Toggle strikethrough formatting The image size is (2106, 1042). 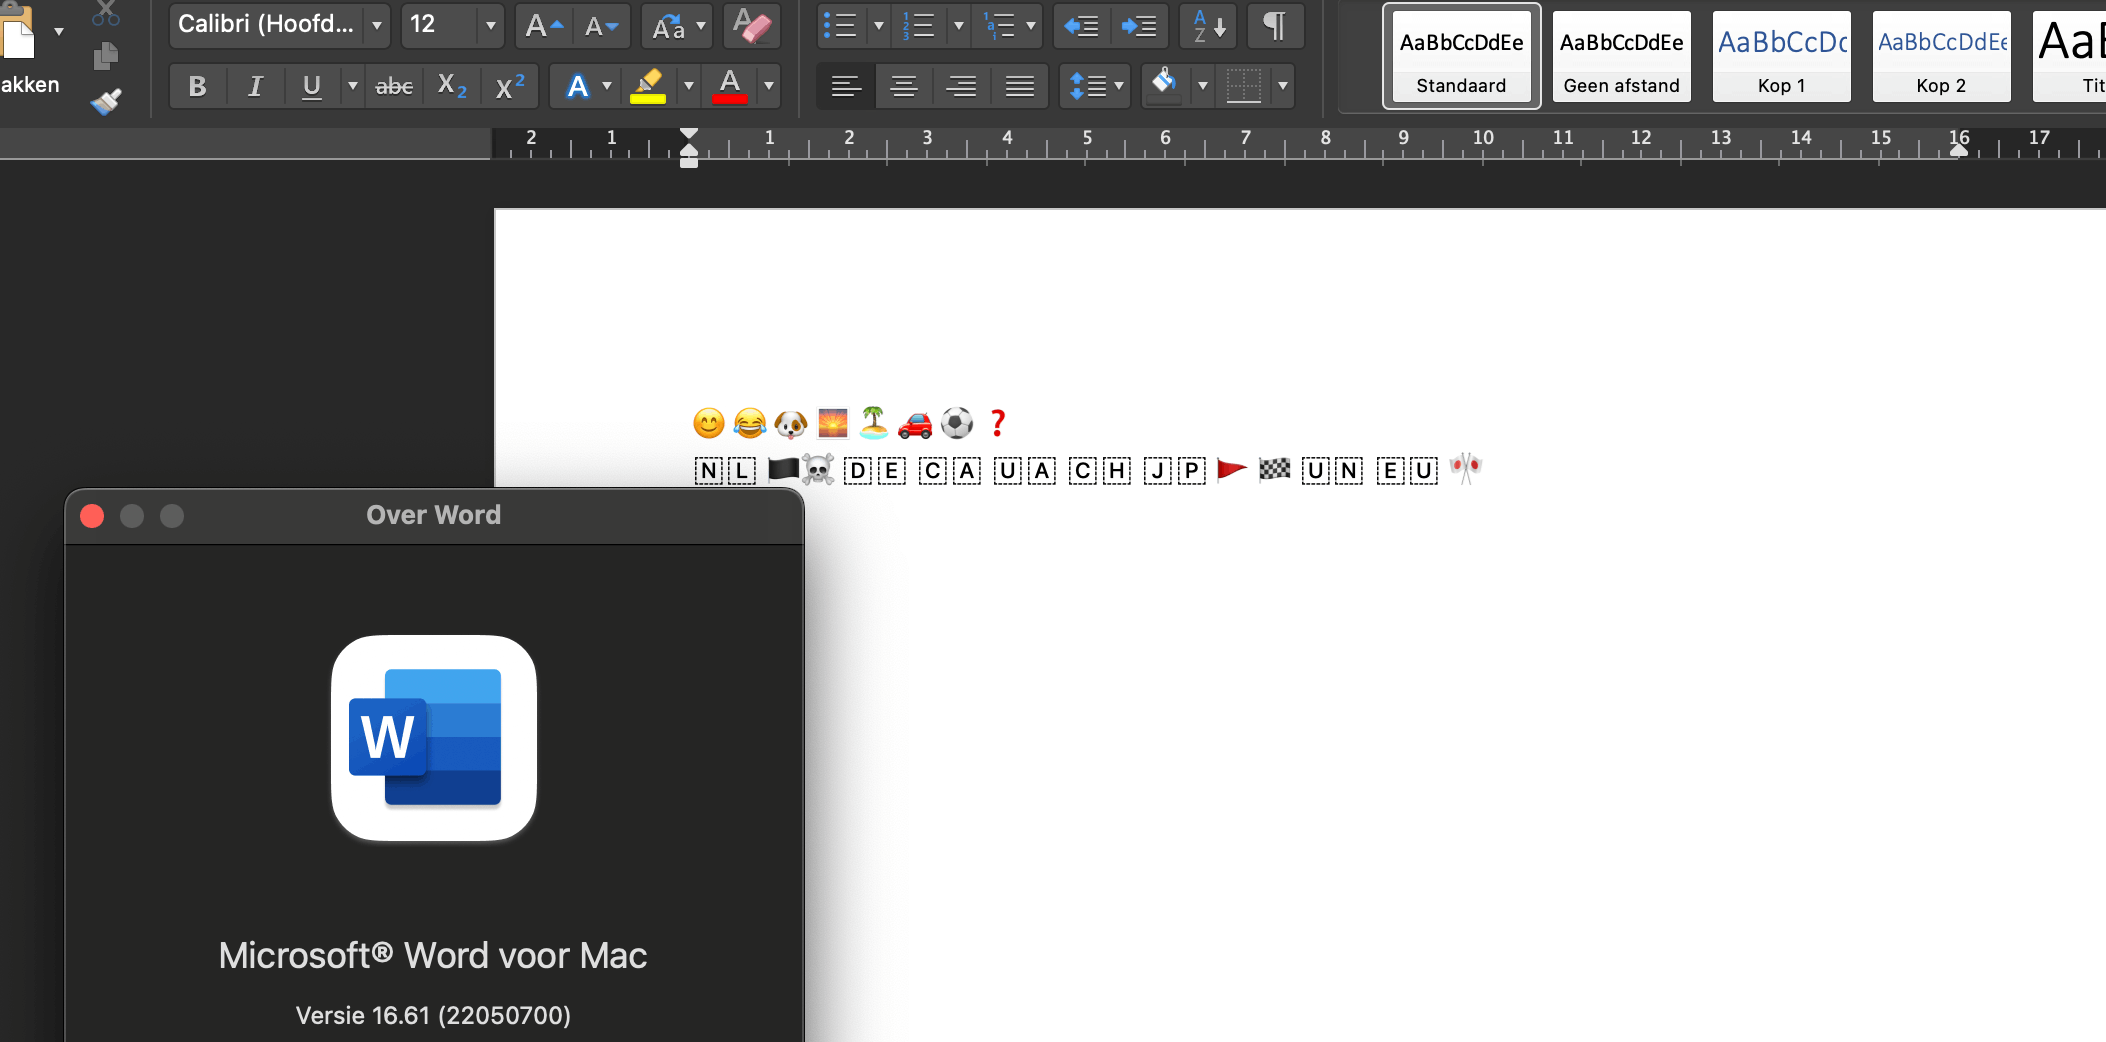394,86
